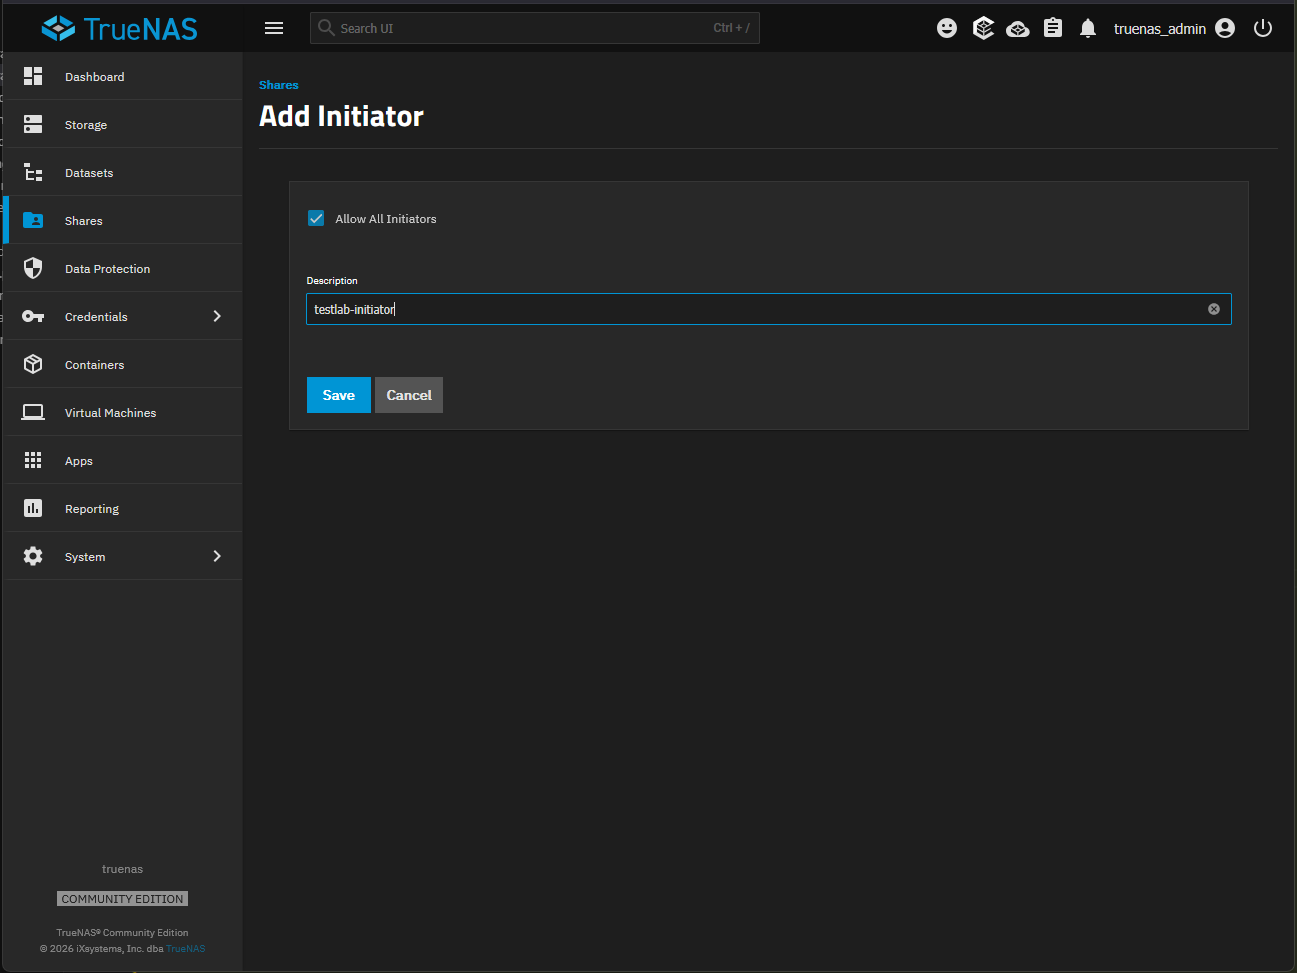Open the TrueCommand status icon

[x=983, y=28]
